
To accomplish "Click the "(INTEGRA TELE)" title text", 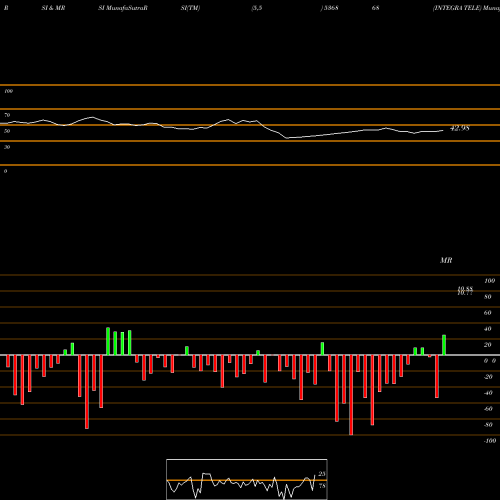I will [457, 8].
